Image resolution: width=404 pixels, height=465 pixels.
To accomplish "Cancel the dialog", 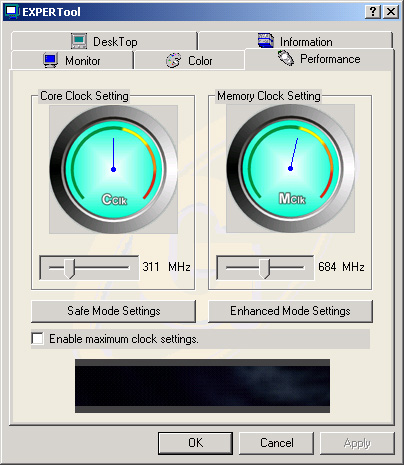I will tap(276, 443).
